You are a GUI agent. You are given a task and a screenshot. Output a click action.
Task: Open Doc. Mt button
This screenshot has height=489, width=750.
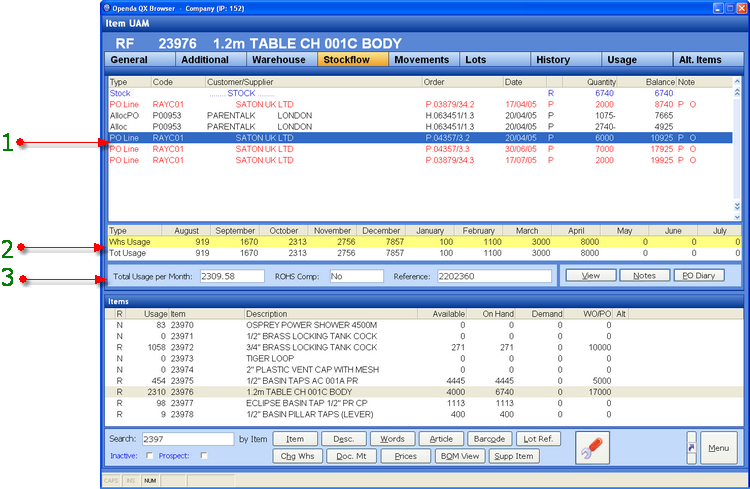352,456
